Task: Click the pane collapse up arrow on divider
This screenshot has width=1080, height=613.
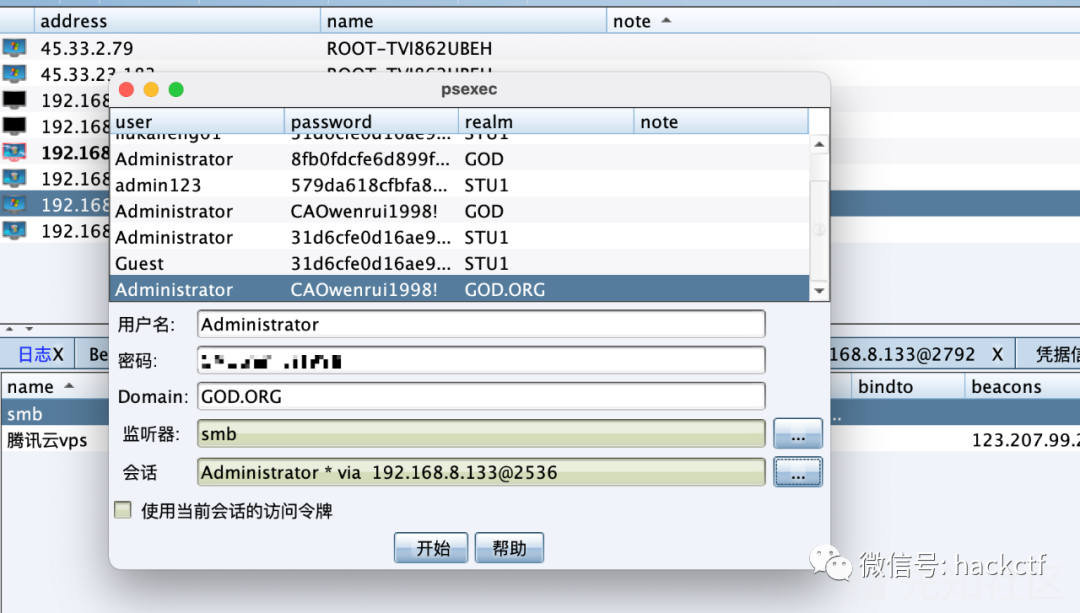Action: tap(10, 329)
